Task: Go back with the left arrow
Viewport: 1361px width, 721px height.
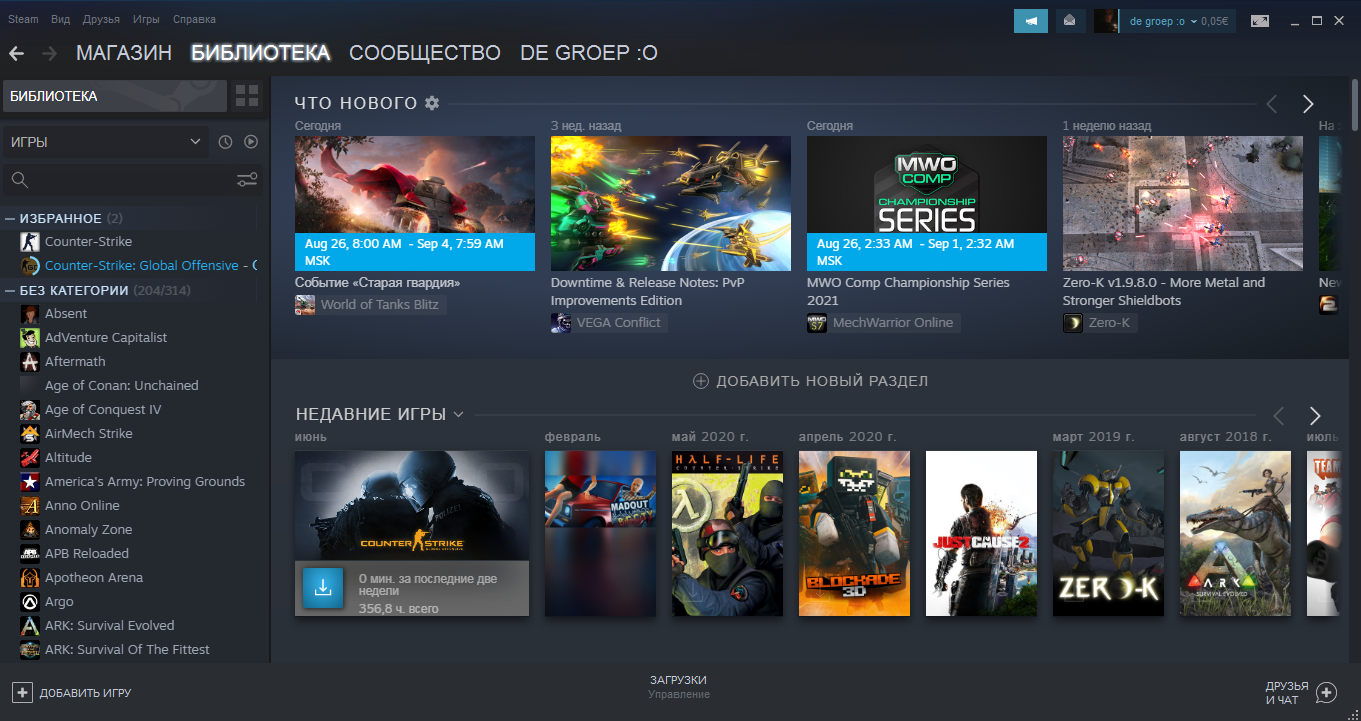Action: click(x=16, y=53)
